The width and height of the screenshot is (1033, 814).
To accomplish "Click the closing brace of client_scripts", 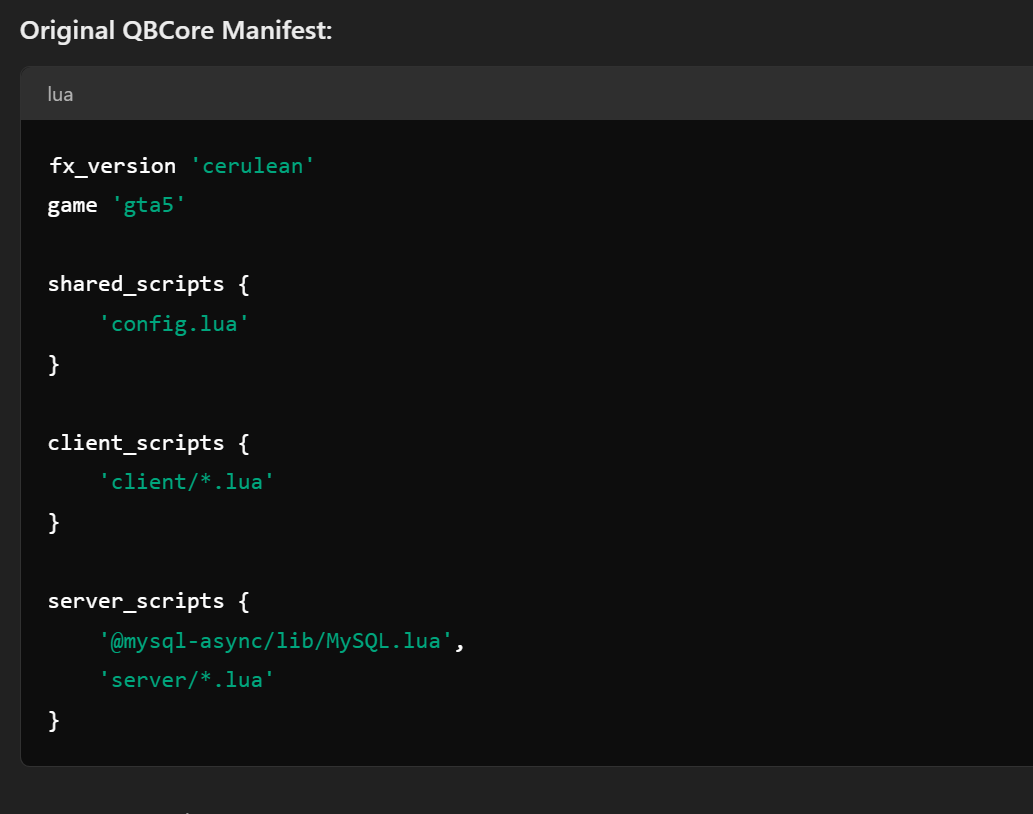I will click(x=53, y=521).
